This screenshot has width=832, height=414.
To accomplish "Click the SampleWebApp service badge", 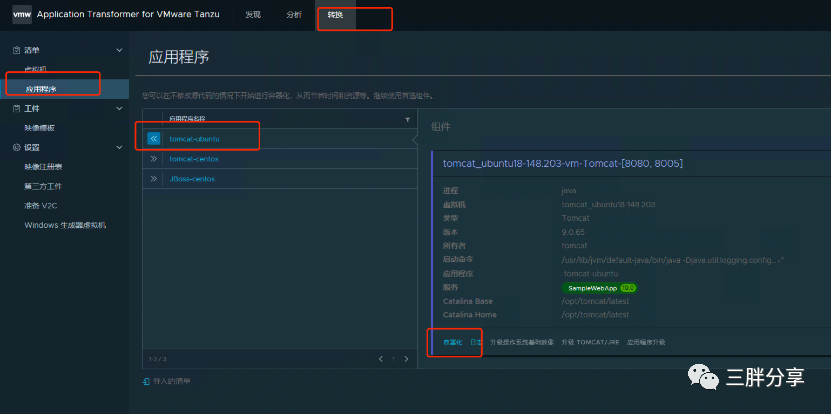I will (600, 288).
